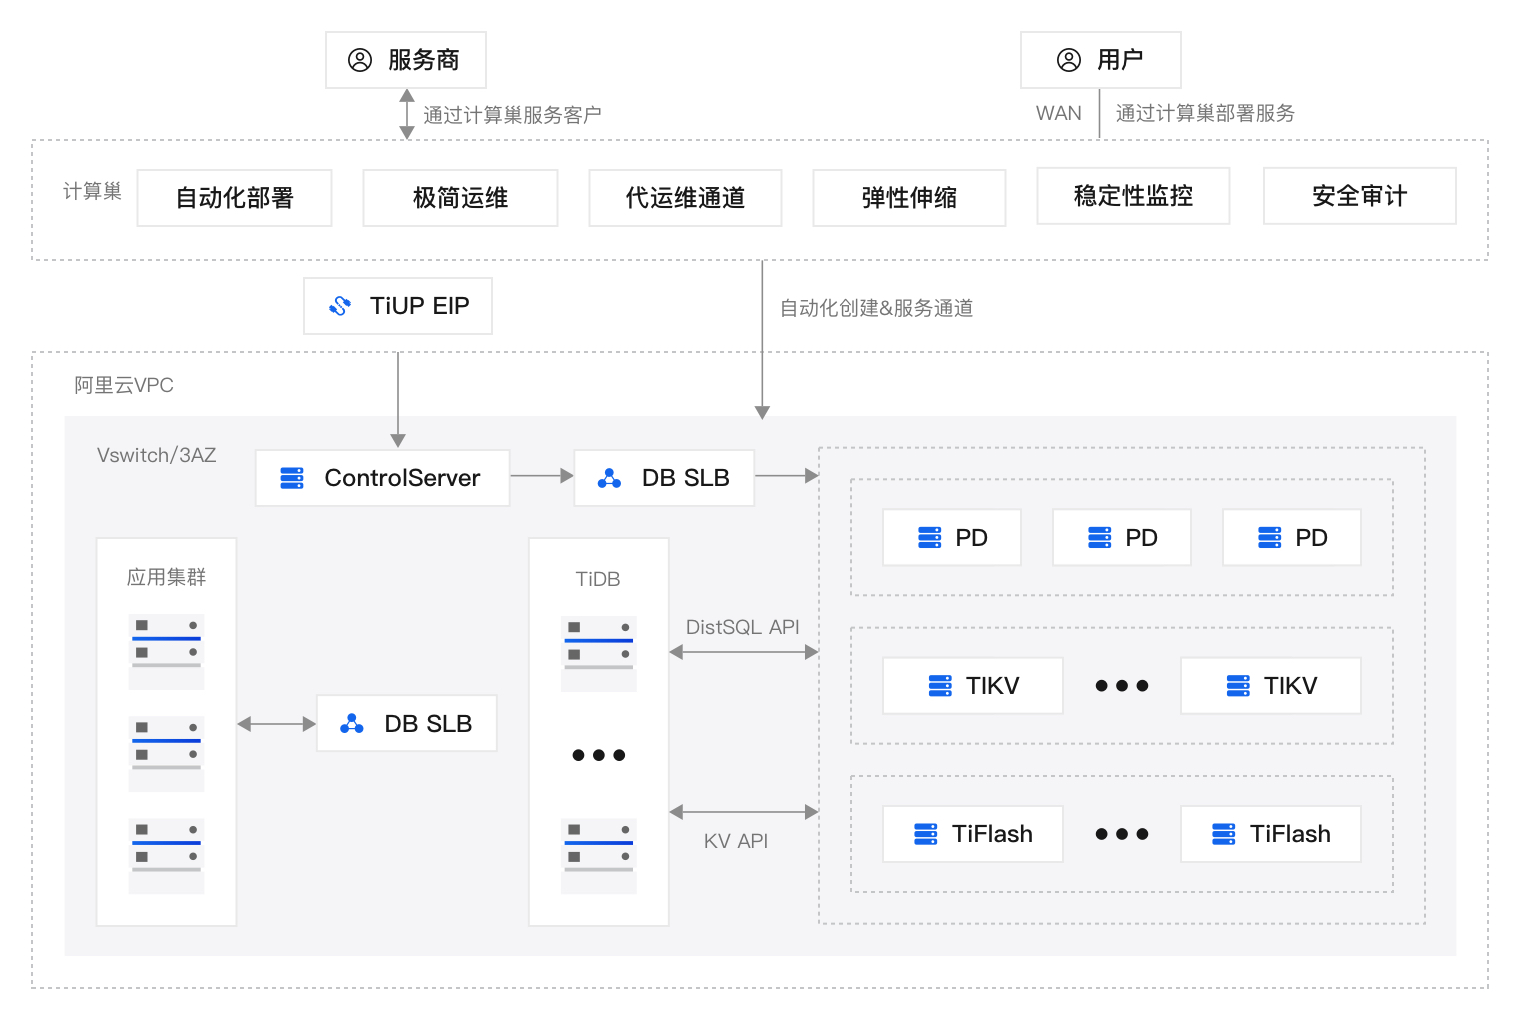Click the ControlServer server icon

pyautogui.click(x=292, y=478)
